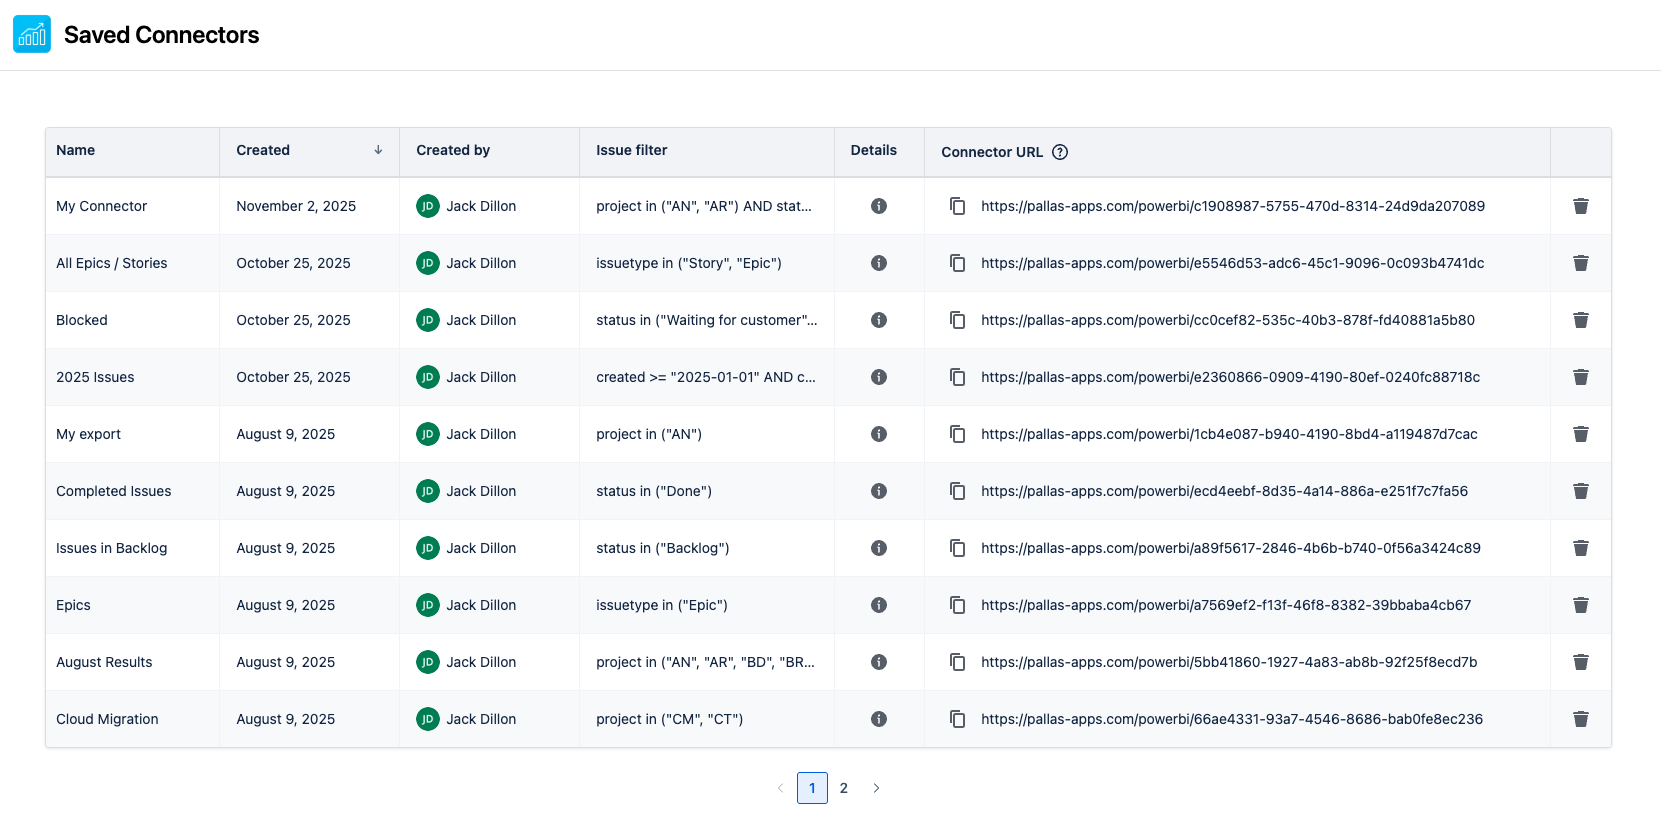Viewport: 1670px width, 814px height.
Task: Show details info for My Connector
Action: click(879, 206)
